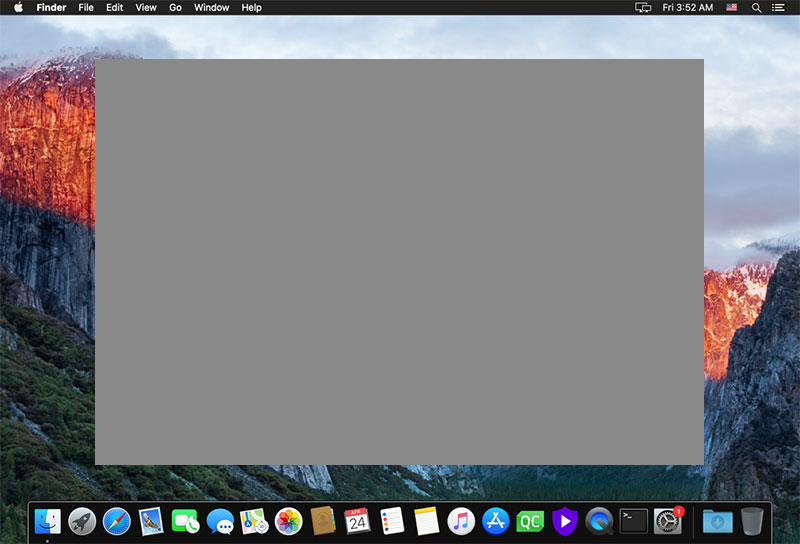The width and height of the screenshot is (800, 544).
Task: Click display mirroring icon in menu bar
Action: coord(643,7)
